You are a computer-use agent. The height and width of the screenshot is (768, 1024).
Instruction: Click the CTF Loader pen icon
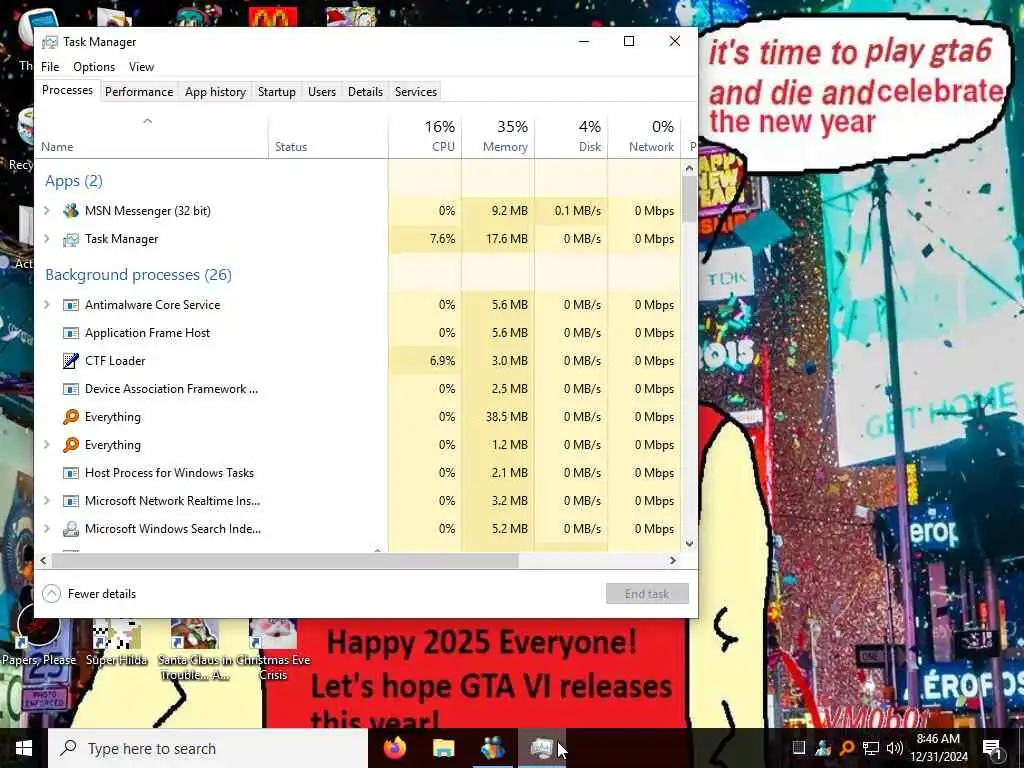click(71, 360)
